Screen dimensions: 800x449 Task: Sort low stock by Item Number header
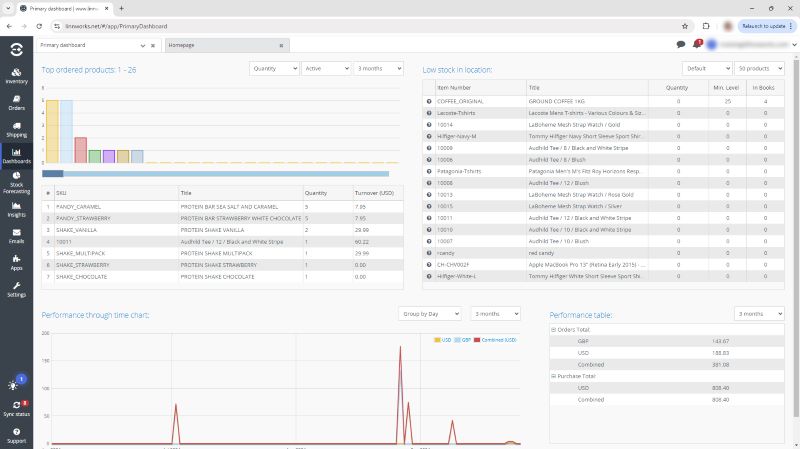[x=480, y=88]
